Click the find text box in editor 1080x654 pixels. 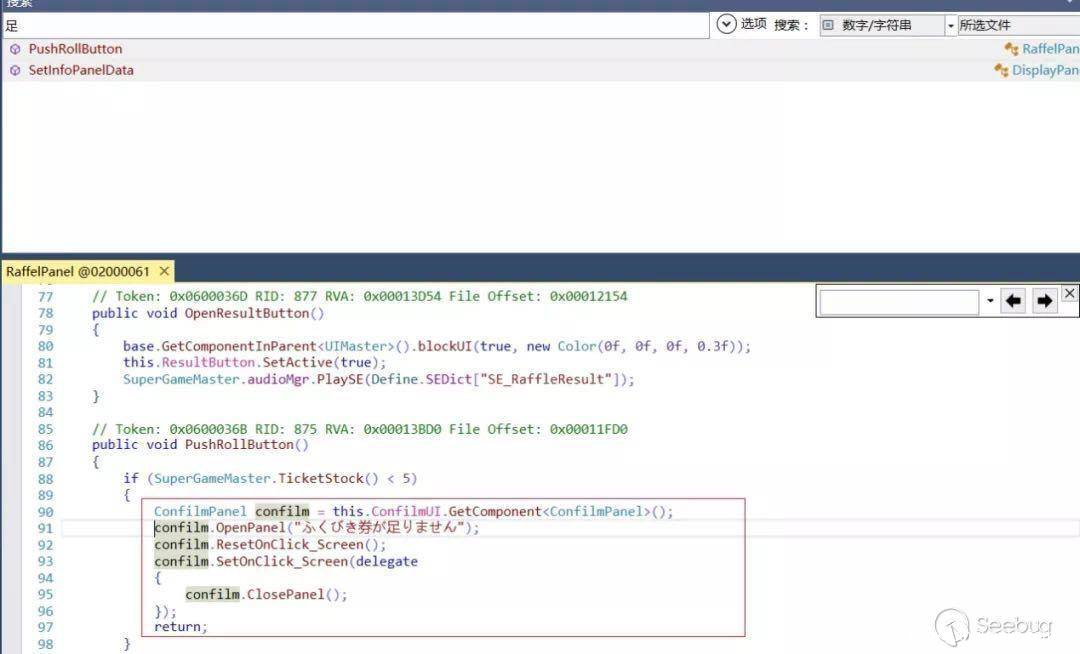tap(898, 301)
